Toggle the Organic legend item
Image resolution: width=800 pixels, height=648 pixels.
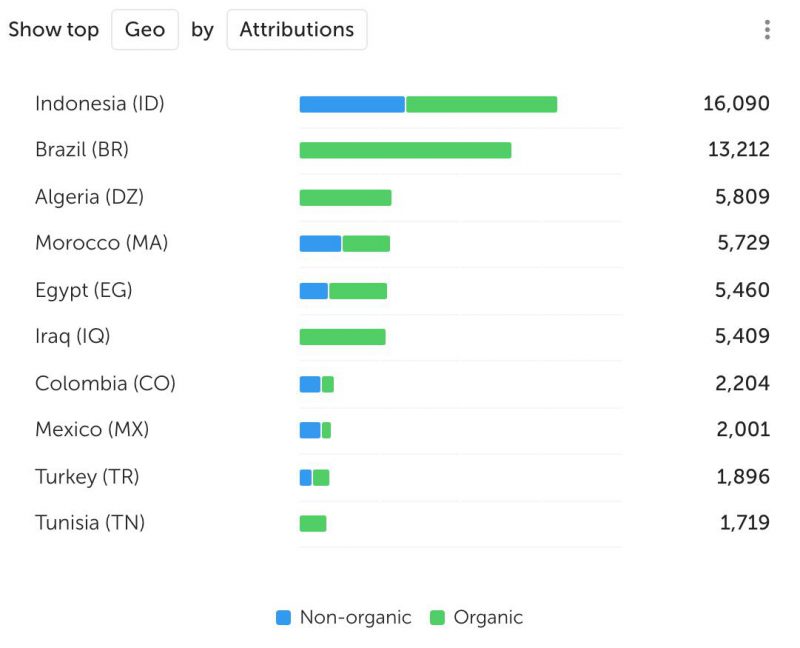point(477,617)
